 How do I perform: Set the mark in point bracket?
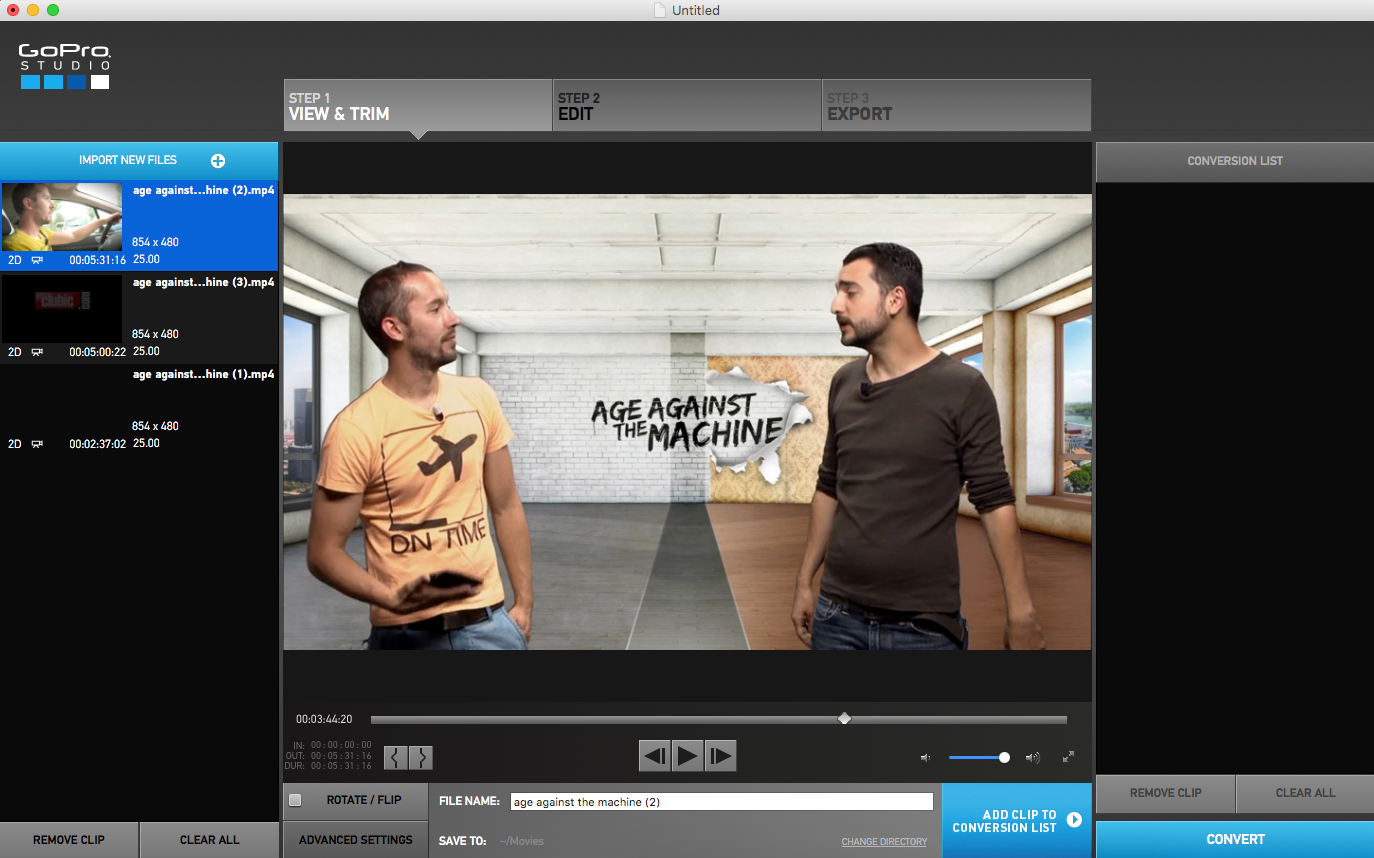pyautogui.click(x=397, y=757)
